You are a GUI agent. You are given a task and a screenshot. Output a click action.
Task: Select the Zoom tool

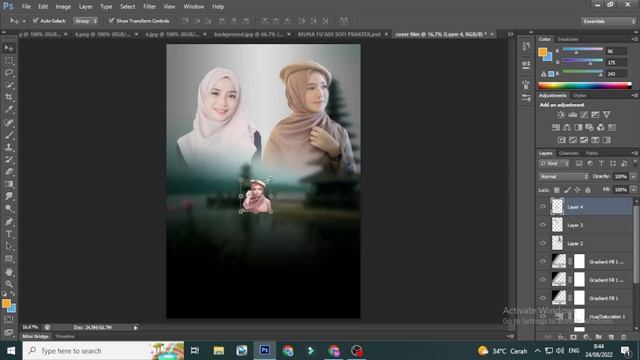click(9, 284)
